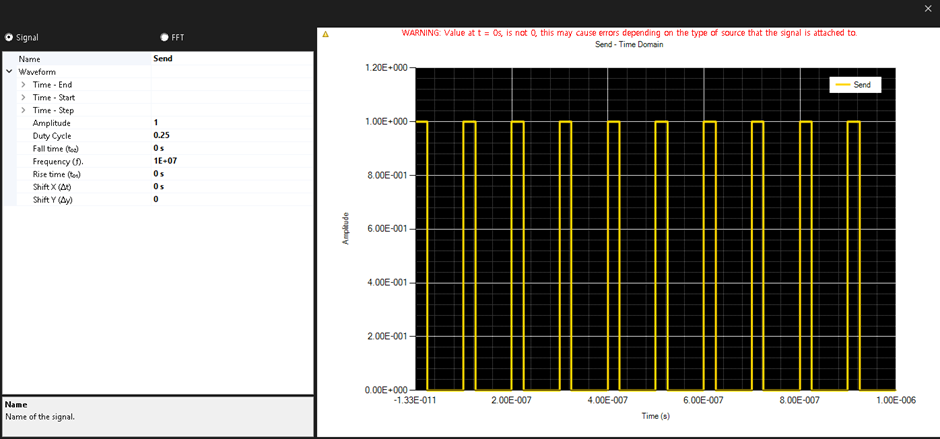940x439 pixels.
Task: Click the Name value field showing Send
Action: coord(230,59)
